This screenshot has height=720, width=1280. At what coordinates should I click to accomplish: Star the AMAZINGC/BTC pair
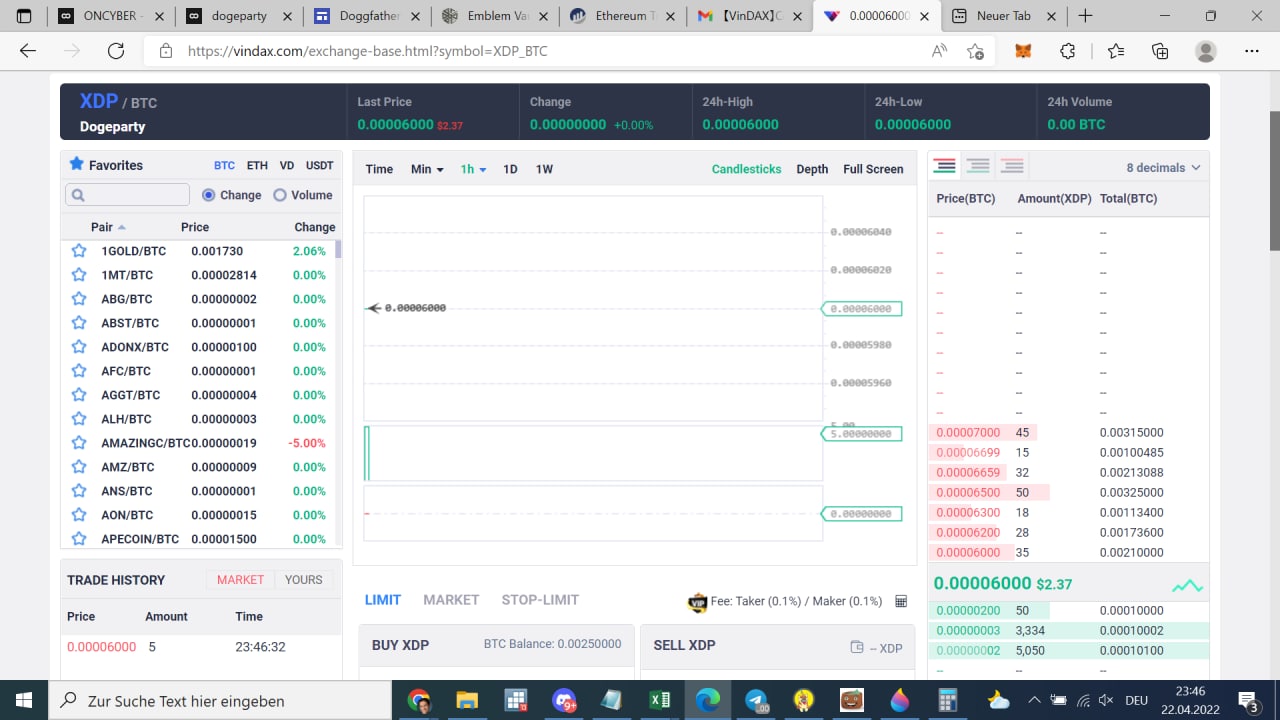click(x=78, y=443)
